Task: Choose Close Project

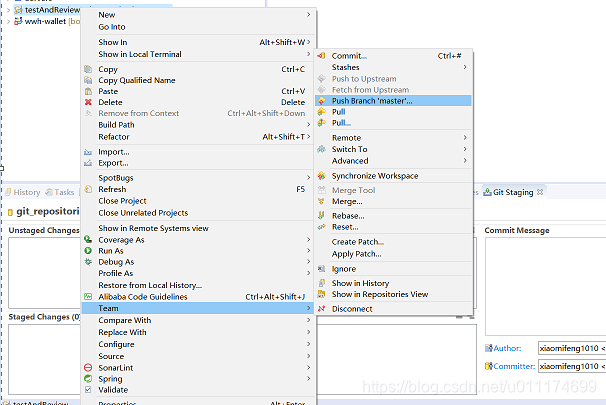Action: [199, 201]
